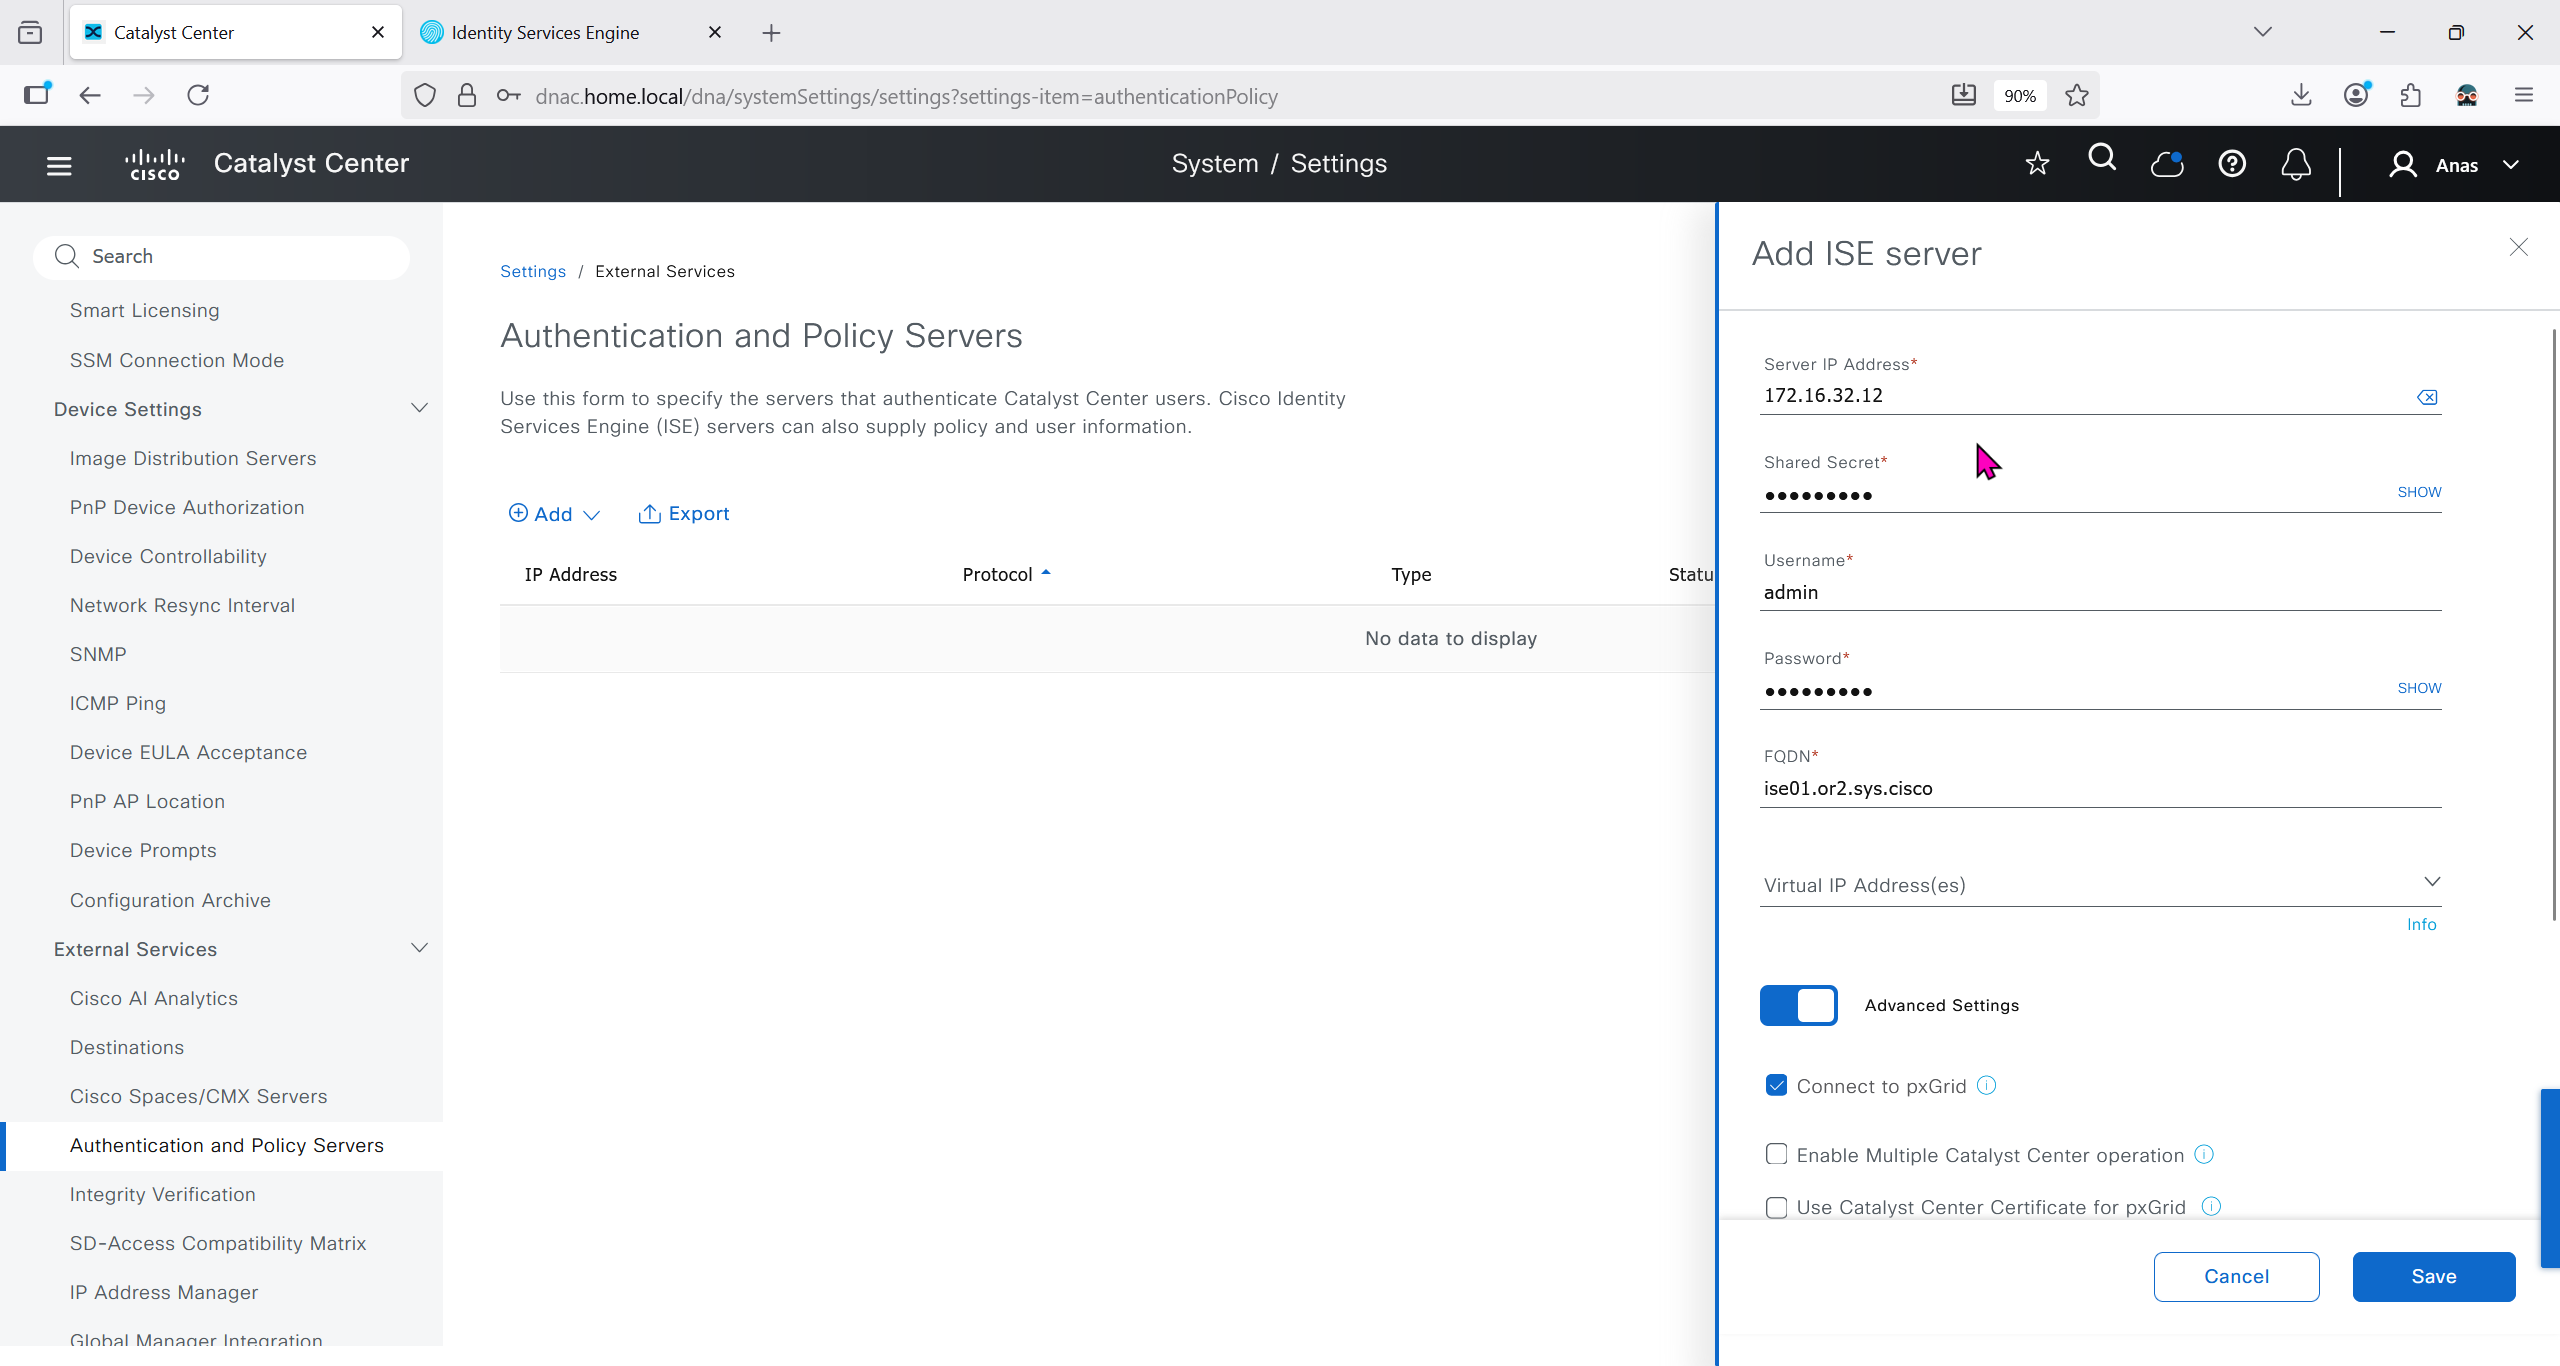The width and height of the screenshot is (2560, 1366).
Task: Open the notifications bell
Action: pyautogui.click(x=2296, y=164)
